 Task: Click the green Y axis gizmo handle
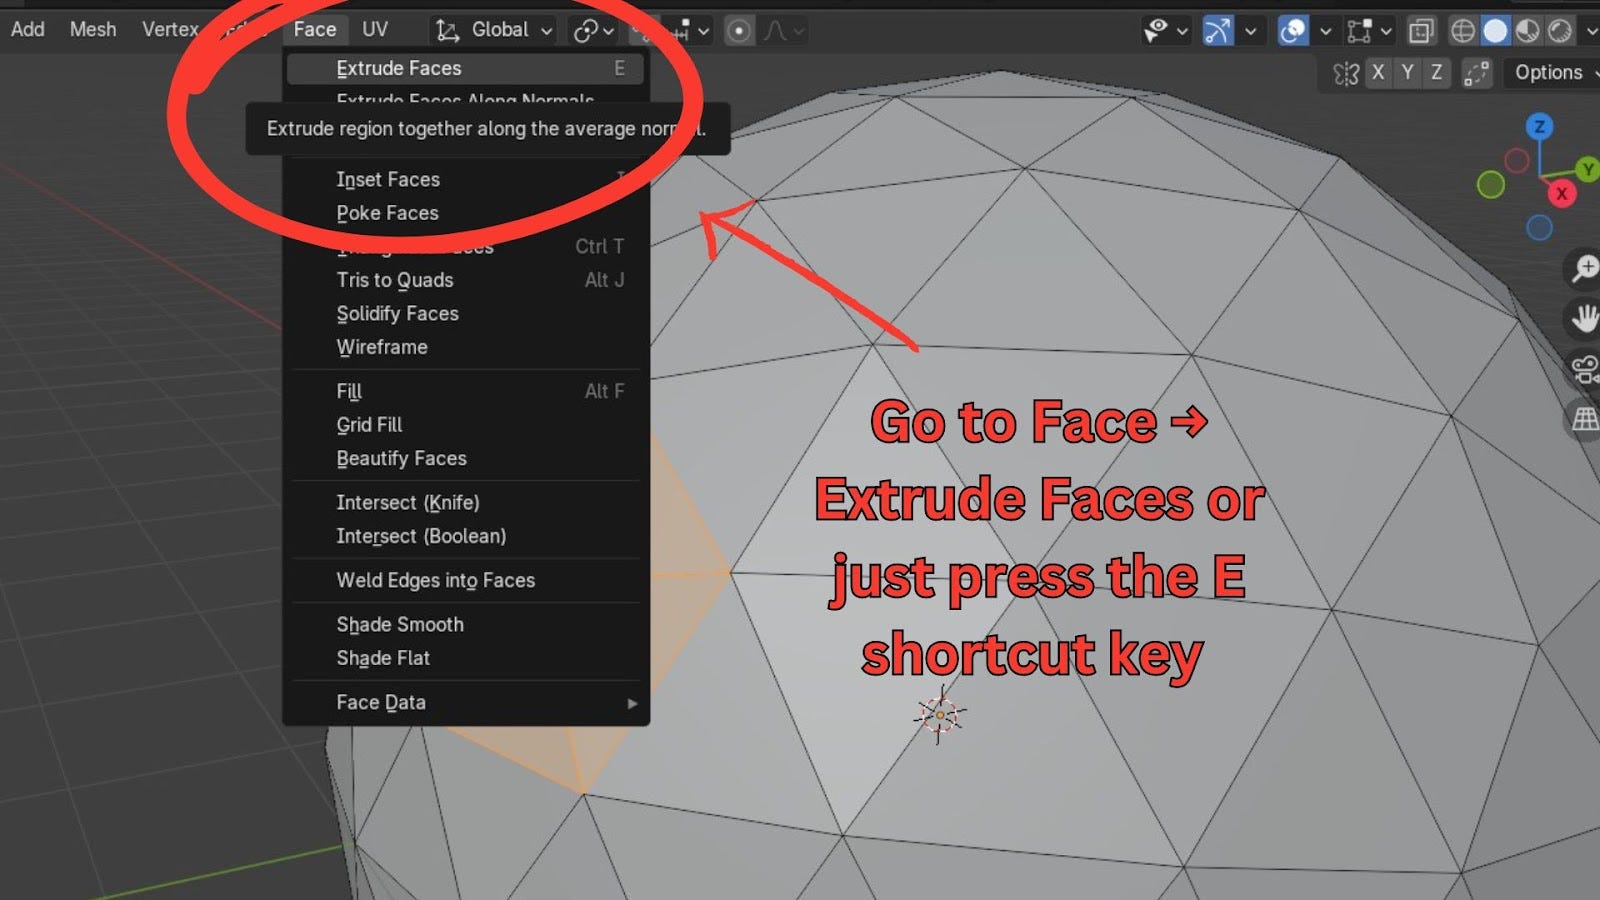(1587, 169)
